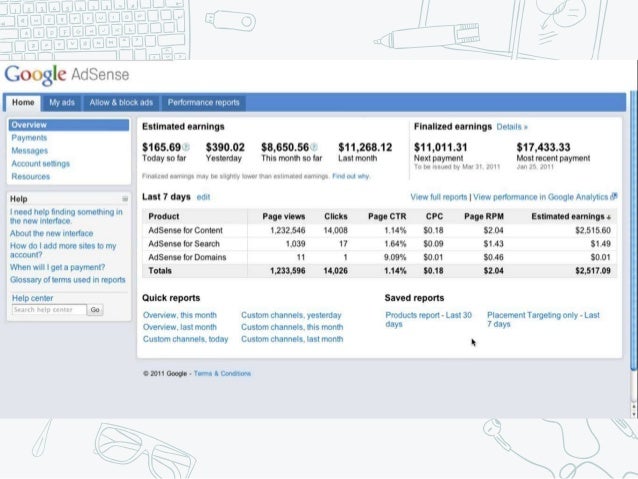638x479 pixels.
Task: Open Account settings in the sidebar
Action: [x=41, y=164]
